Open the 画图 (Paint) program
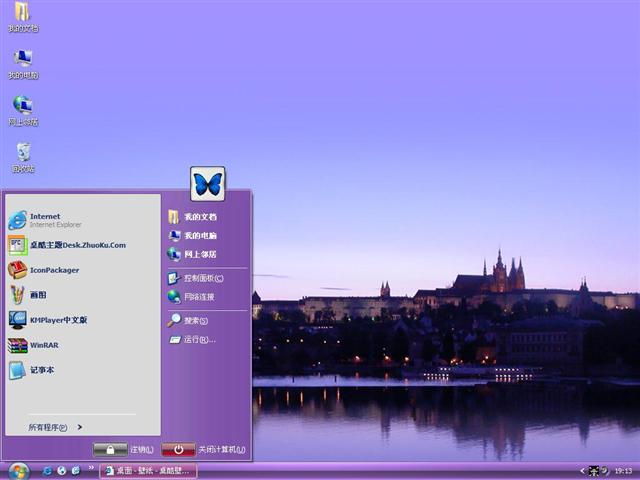640x480 pixels. point(38,295)
